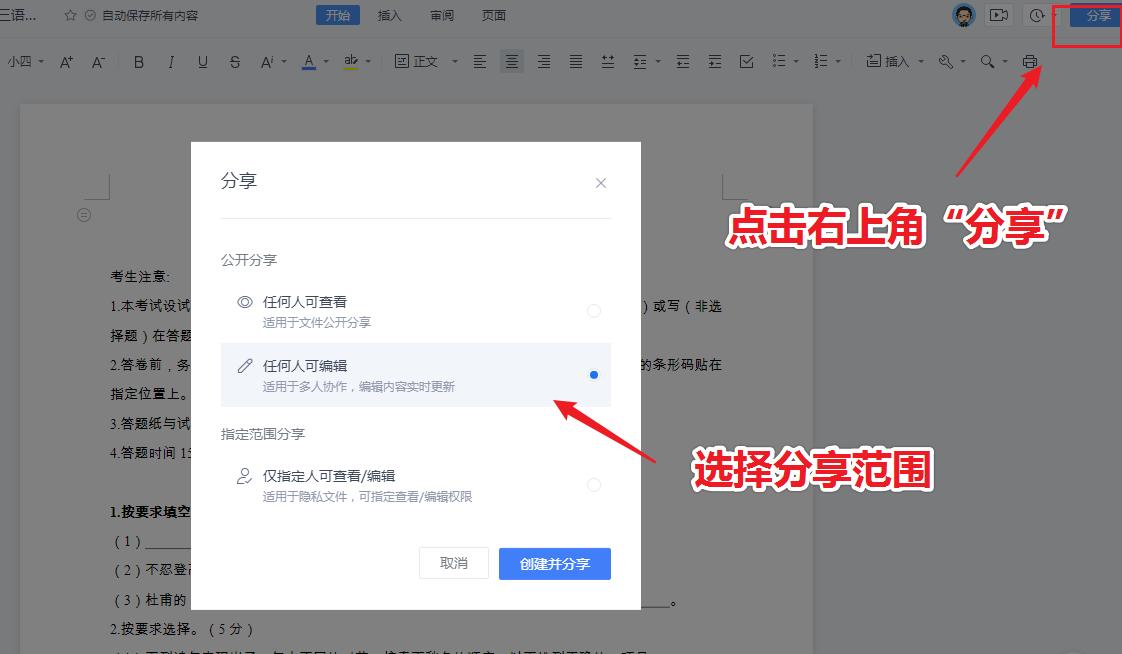This screenshot has height=654, width=1122.
Task: Click the 创建并分享 button
Action: pos(554,563)
